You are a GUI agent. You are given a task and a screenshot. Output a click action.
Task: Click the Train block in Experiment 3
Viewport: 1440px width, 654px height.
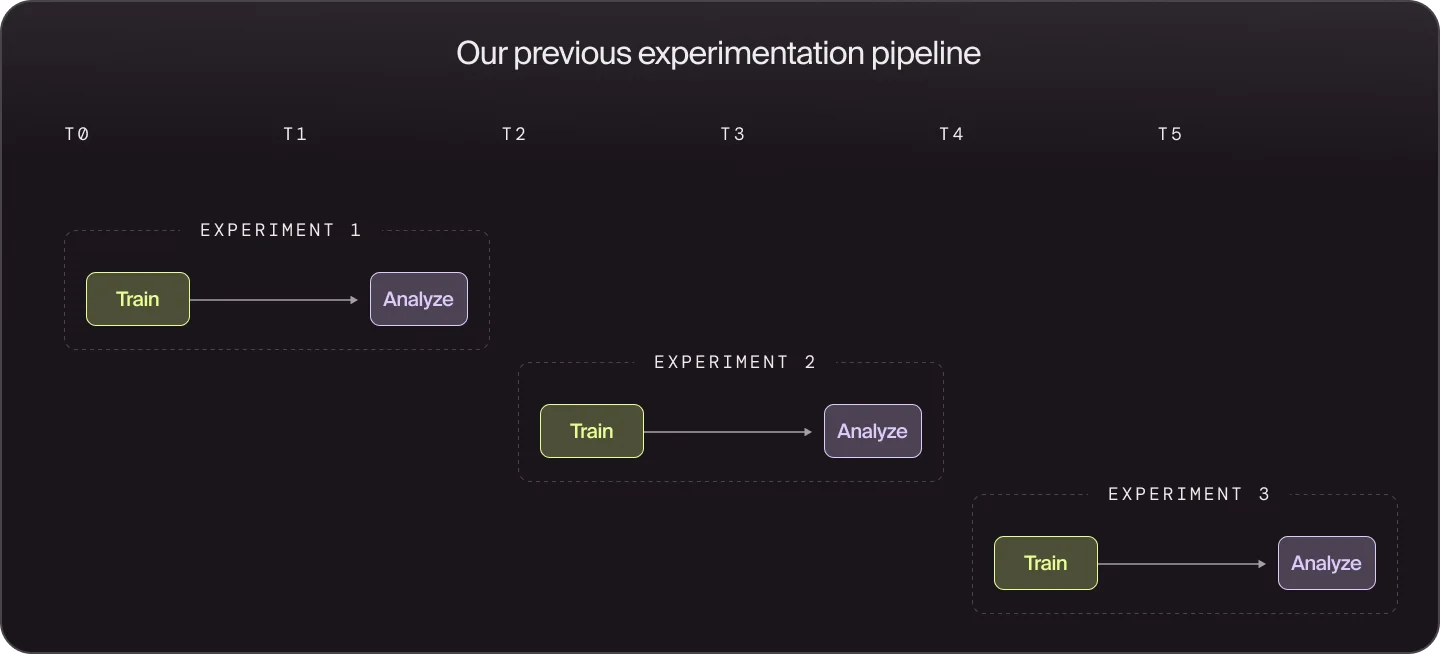coord(1046,563)
